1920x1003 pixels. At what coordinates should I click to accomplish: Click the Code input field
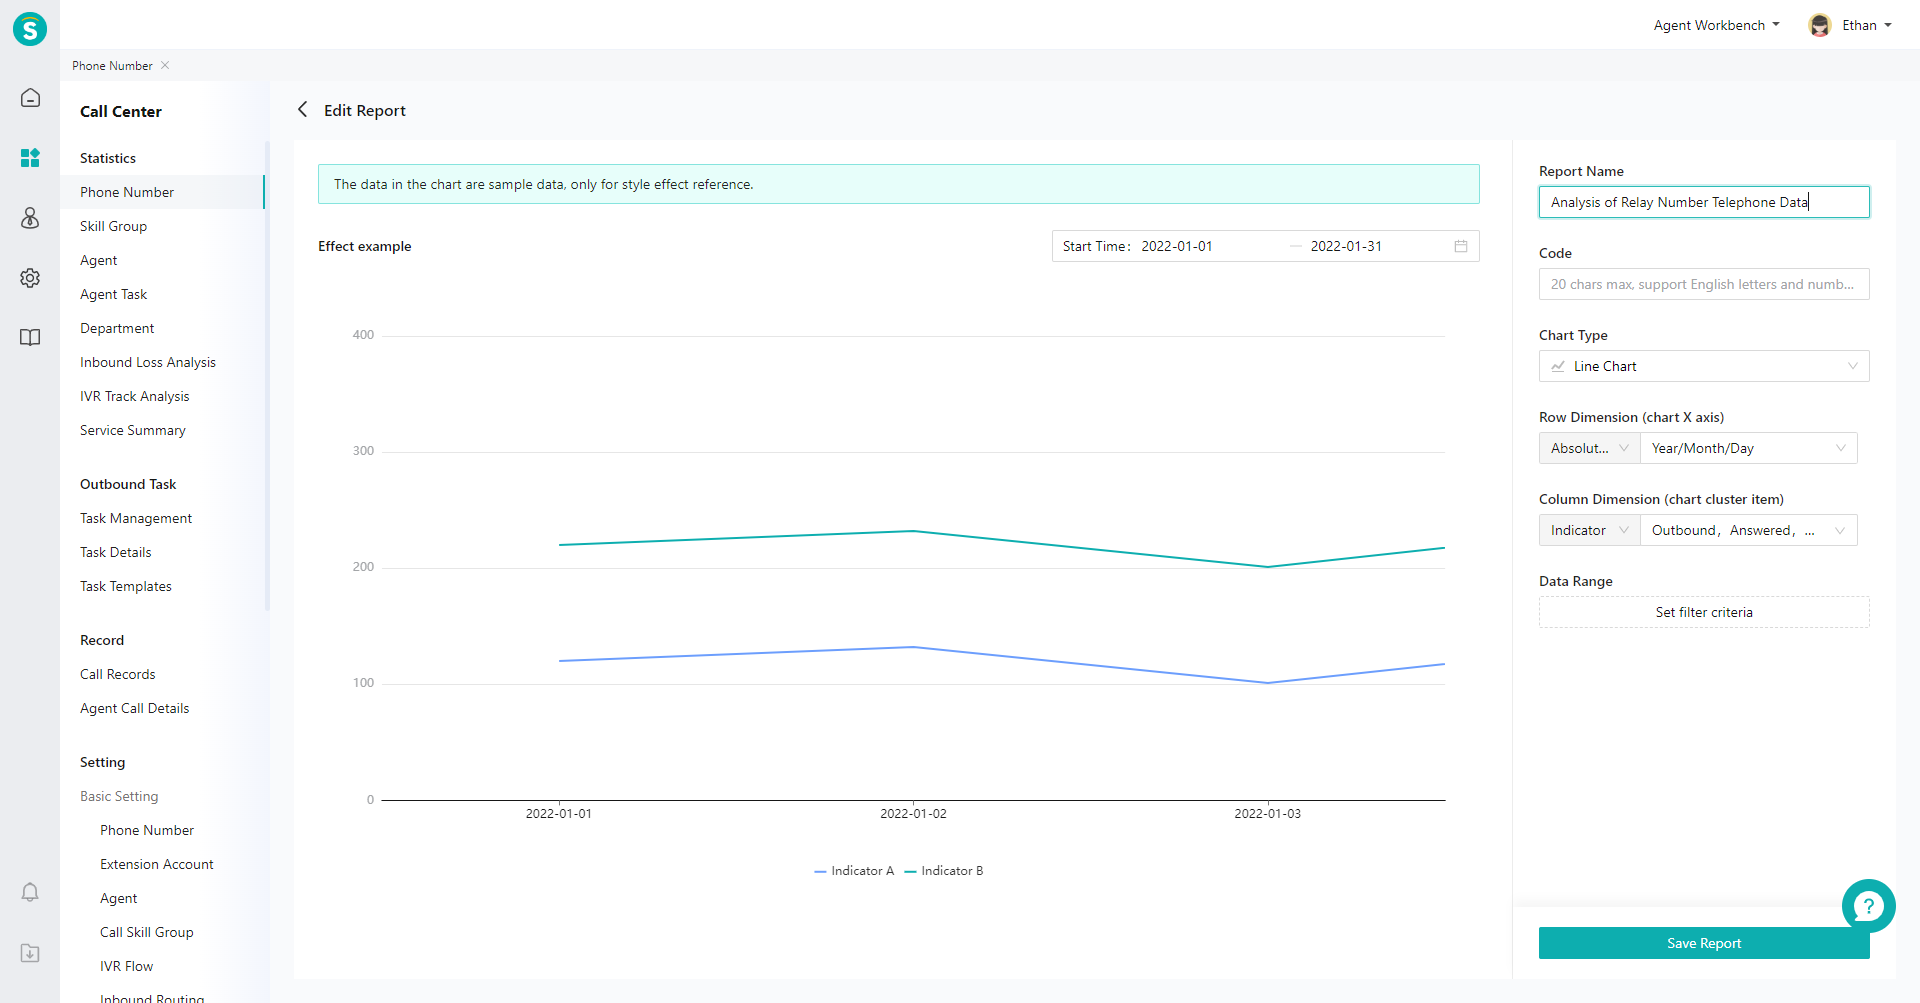point(1704,284)
